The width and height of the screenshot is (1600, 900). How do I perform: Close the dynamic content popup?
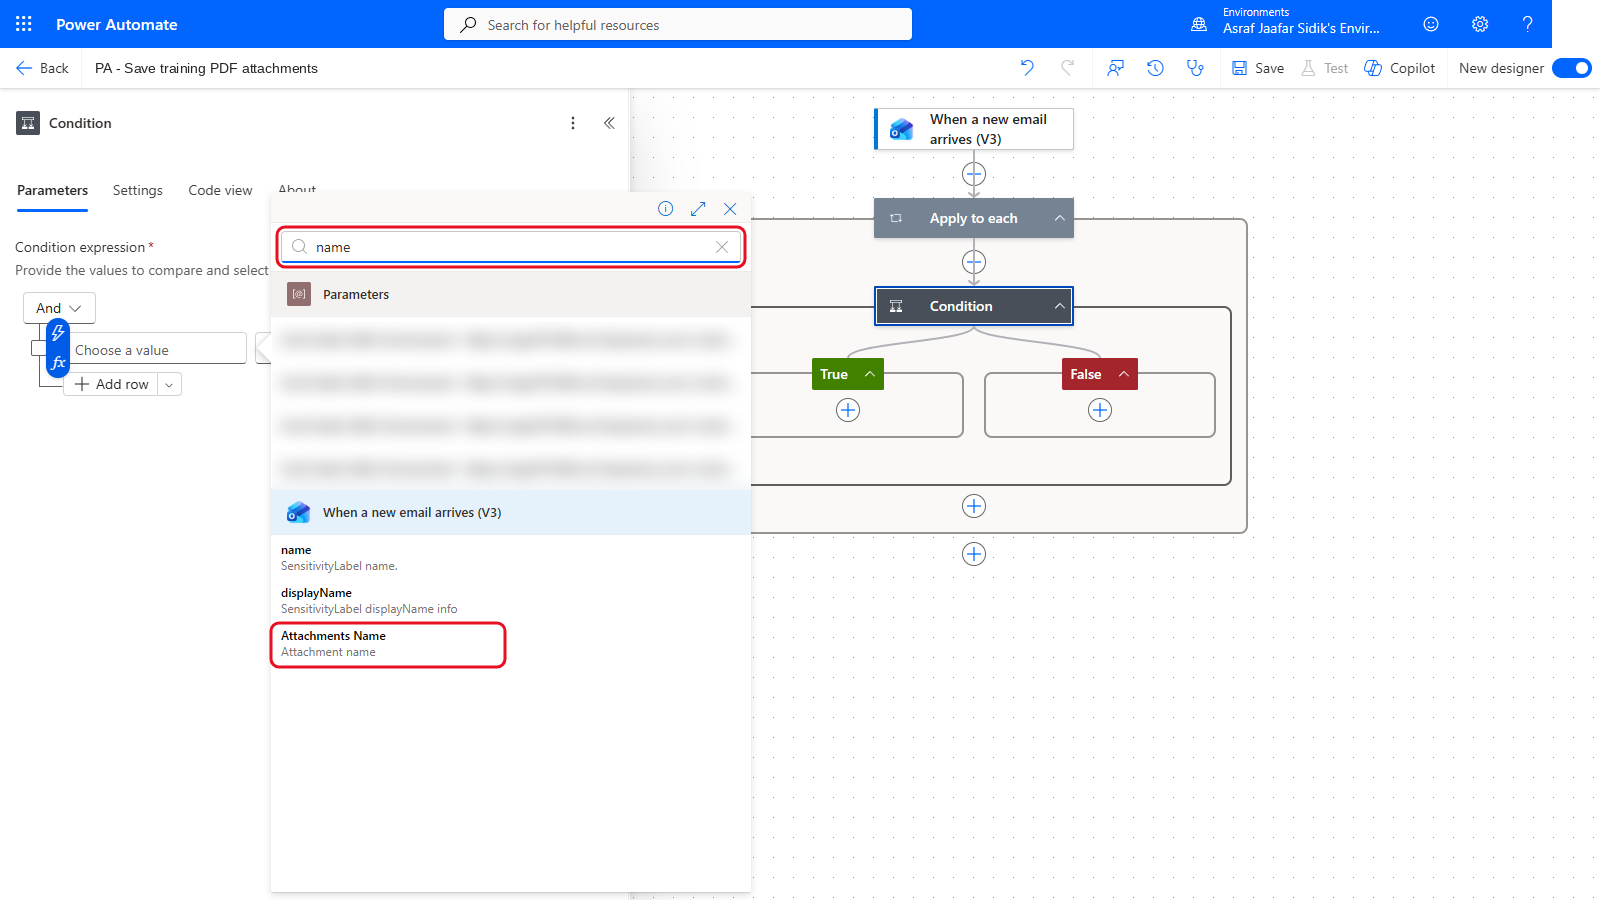coord(730,209)
